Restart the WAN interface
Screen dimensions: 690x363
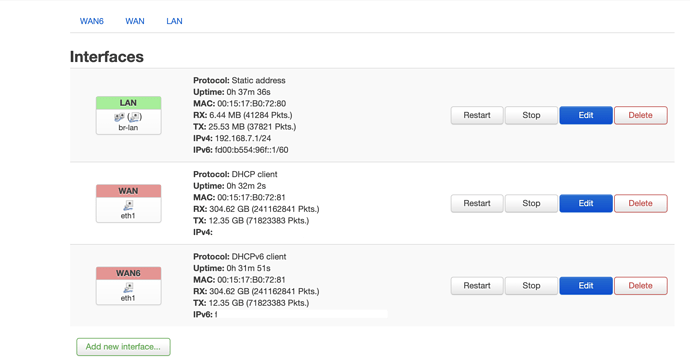click(x=477, y=203)
